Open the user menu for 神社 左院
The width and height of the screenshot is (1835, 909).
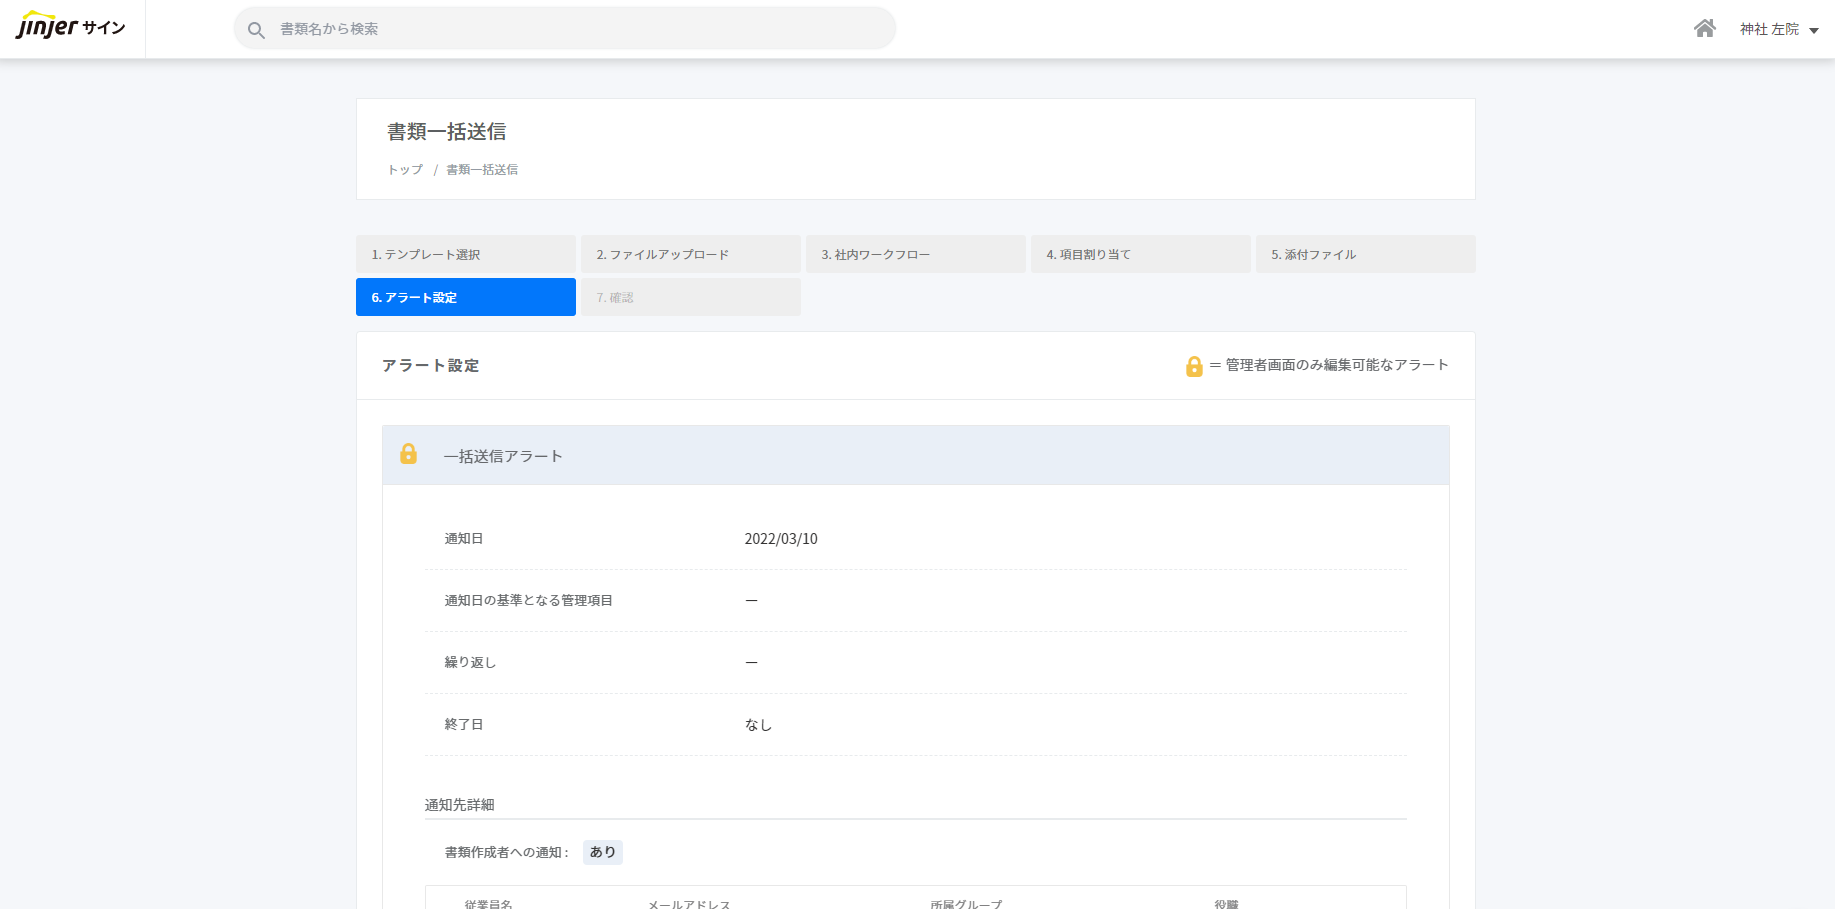(x=1768, y=28)
